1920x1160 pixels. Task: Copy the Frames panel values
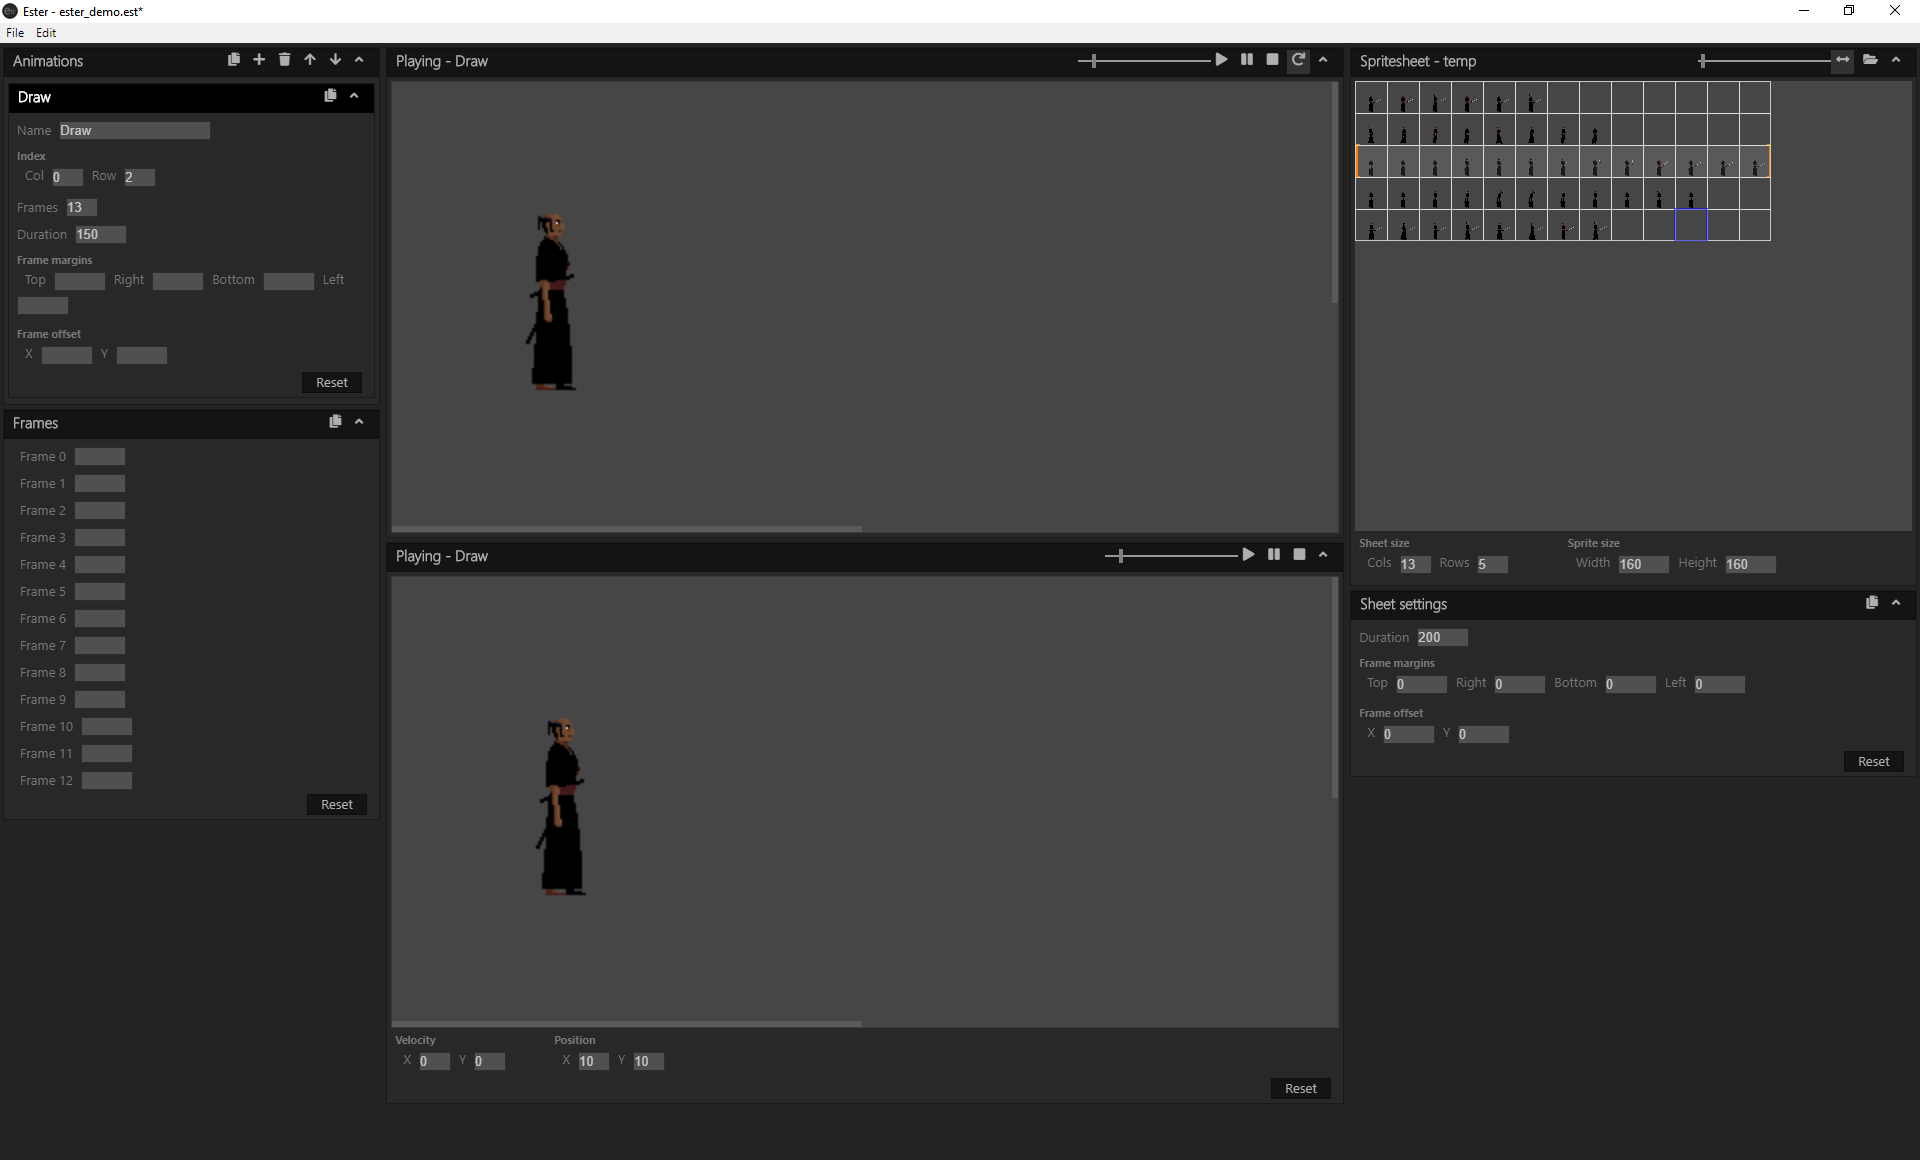tap(335, 422)
